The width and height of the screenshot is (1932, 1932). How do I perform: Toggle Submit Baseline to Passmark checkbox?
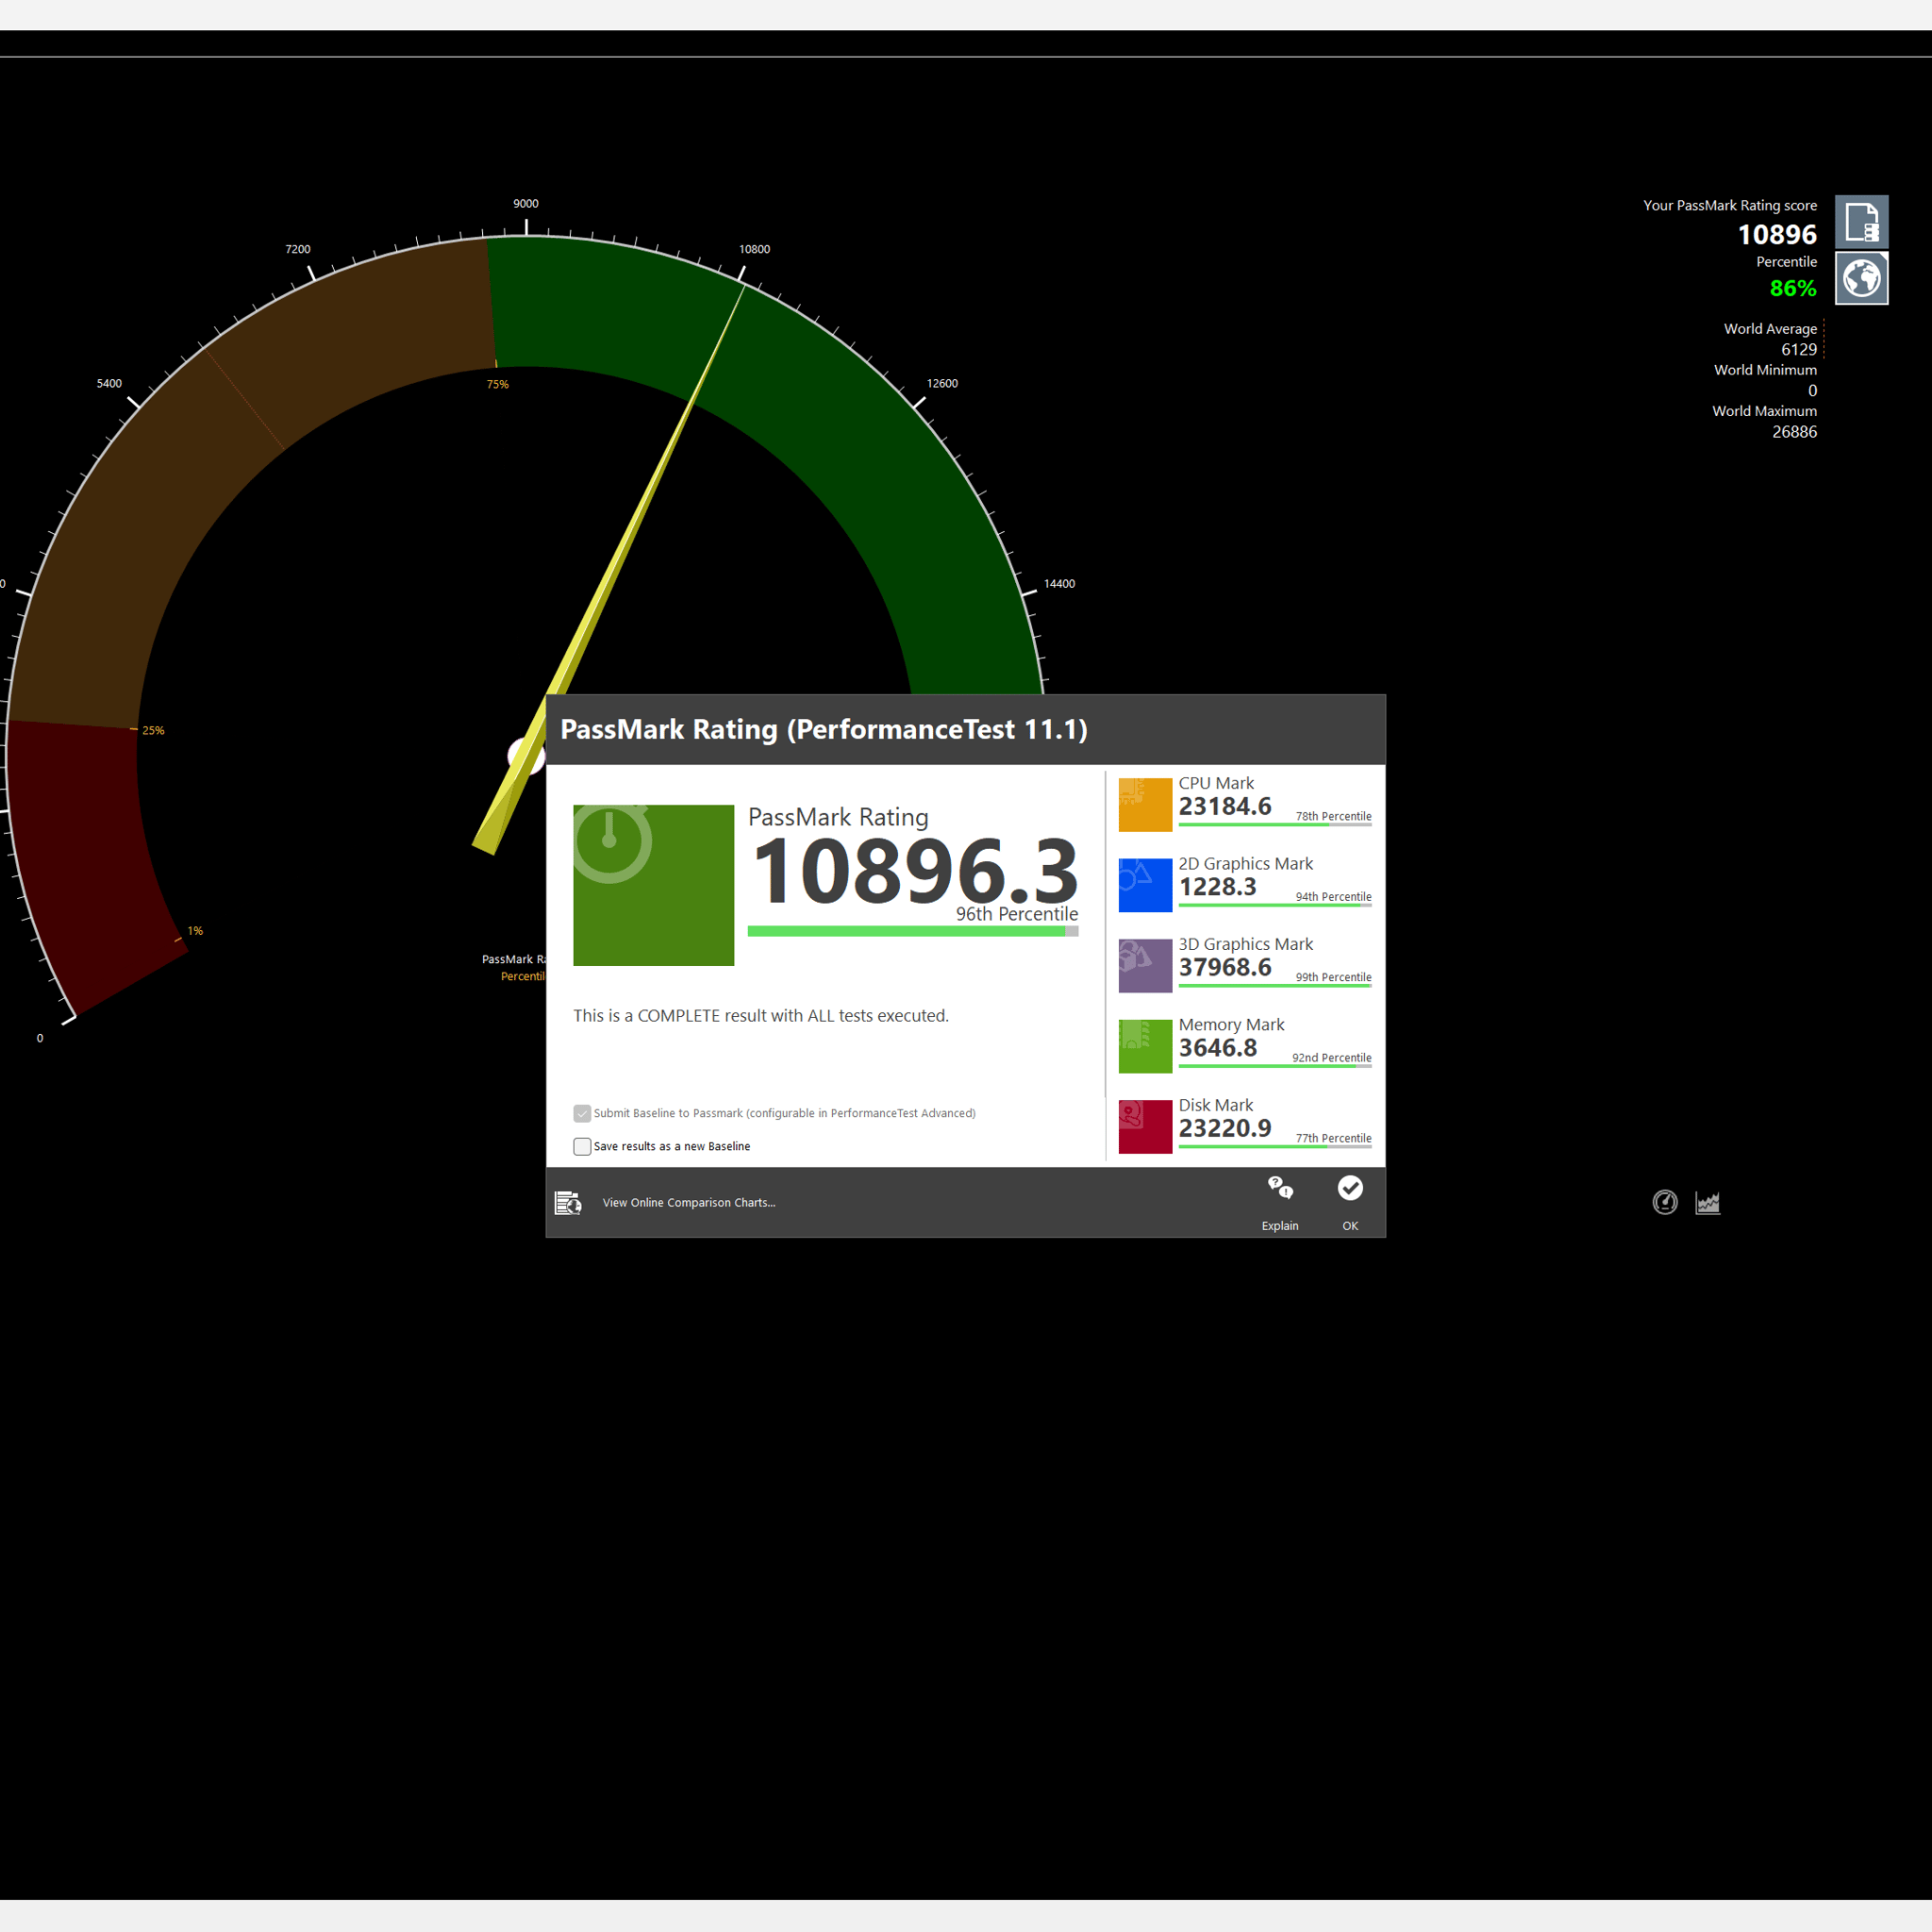(582, 1113)
